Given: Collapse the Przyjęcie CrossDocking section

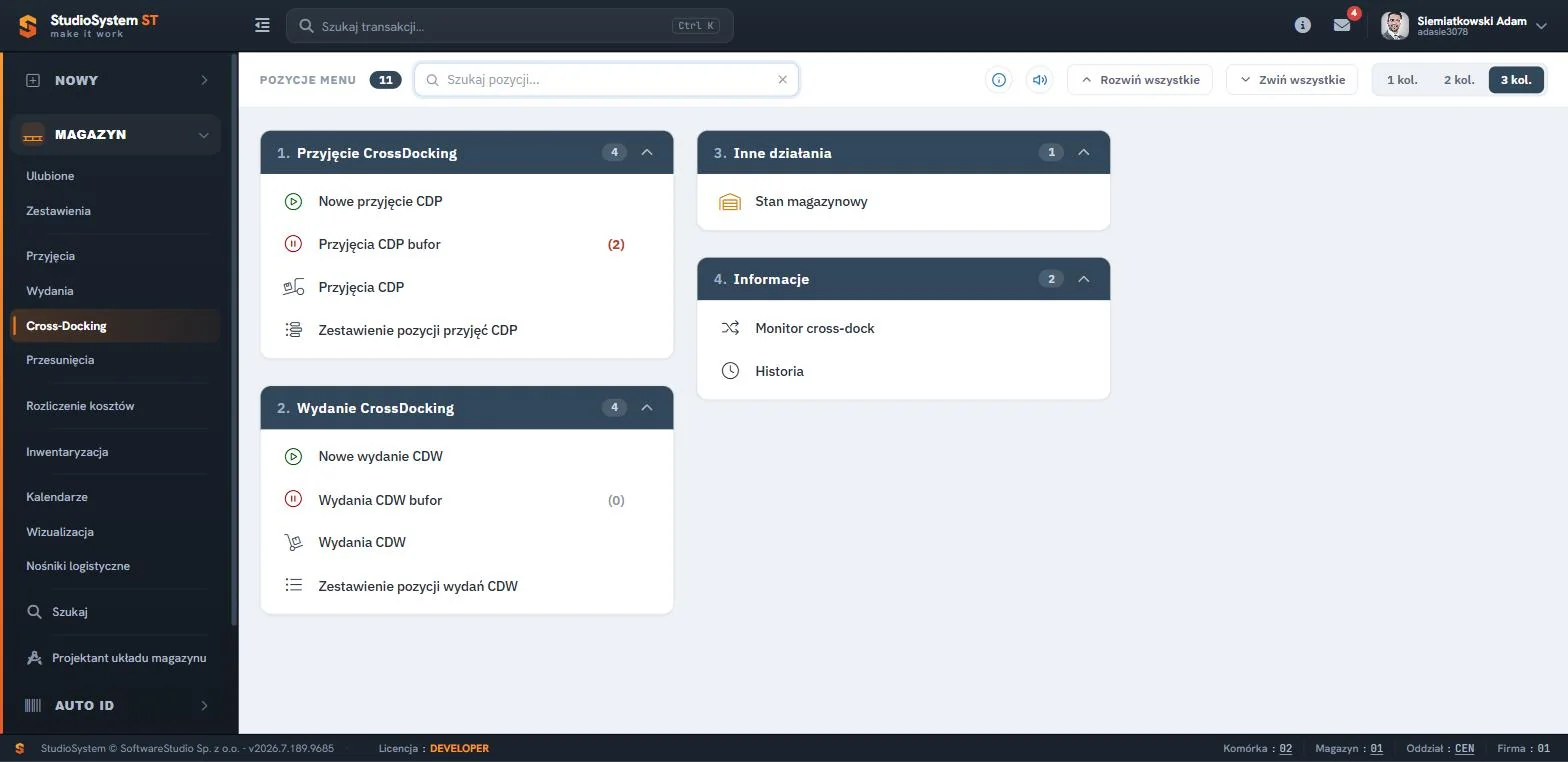Looking at the screenshot, I should click(x=647, y=153).
